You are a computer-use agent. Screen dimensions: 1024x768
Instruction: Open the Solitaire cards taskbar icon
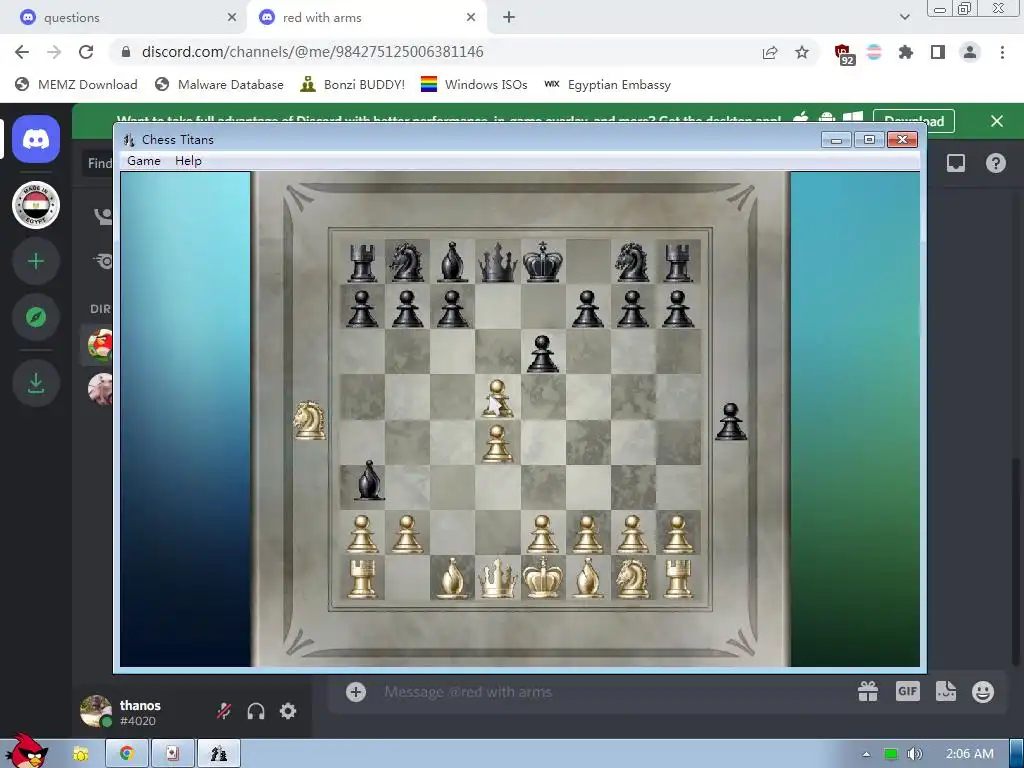(x=172, y=754)
